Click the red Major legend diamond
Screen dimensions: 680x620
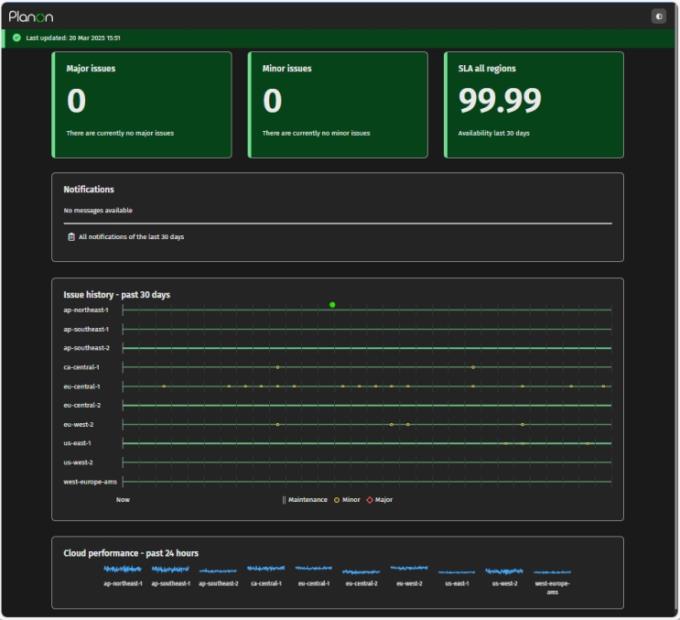(369, 500)
